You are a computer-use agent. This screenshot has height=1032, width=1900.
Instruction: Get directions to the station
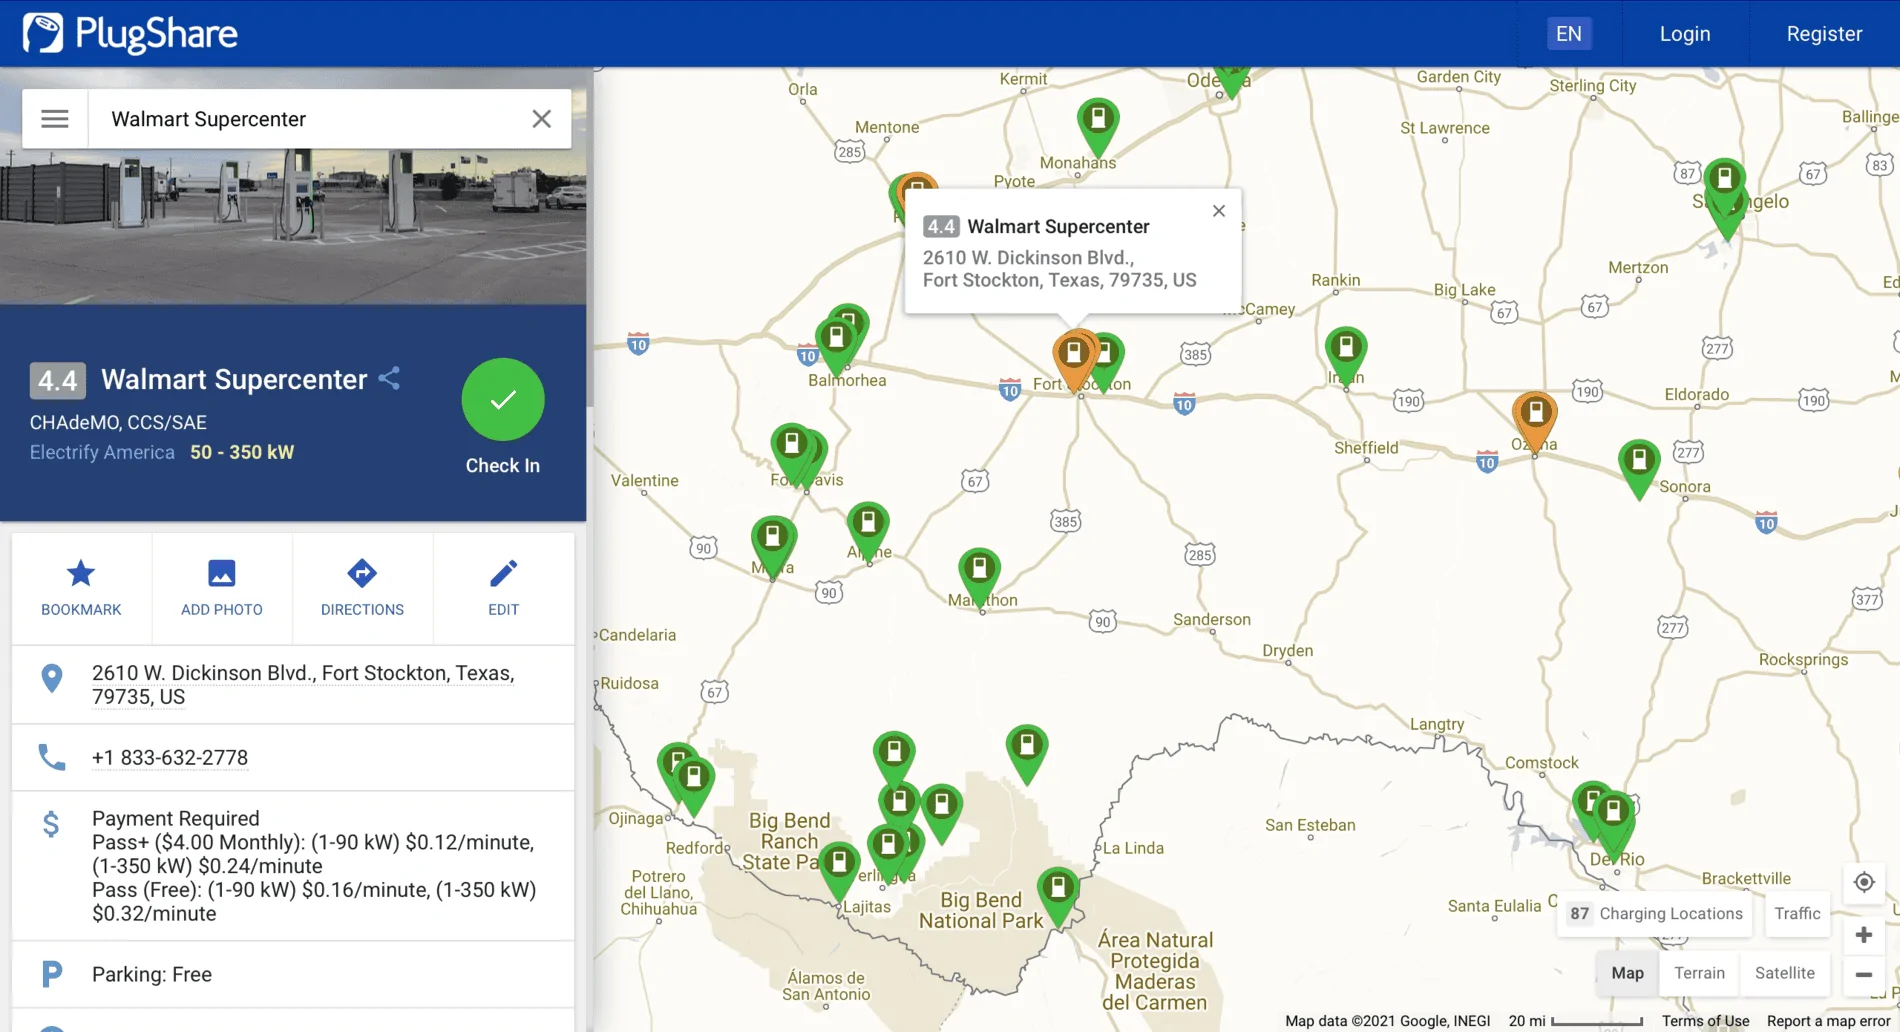coord(362,588)
